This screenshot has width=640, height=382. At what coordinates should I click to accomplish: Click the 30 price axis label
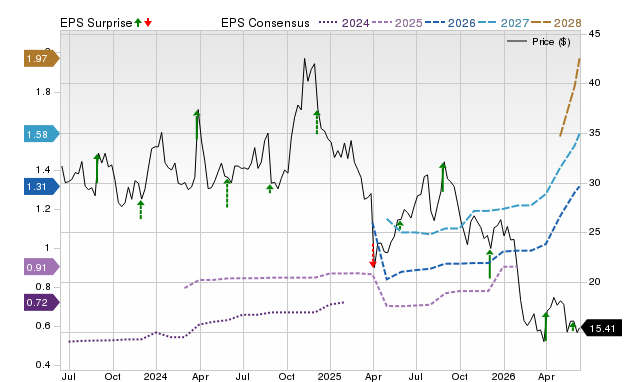[x=595, y=183]
